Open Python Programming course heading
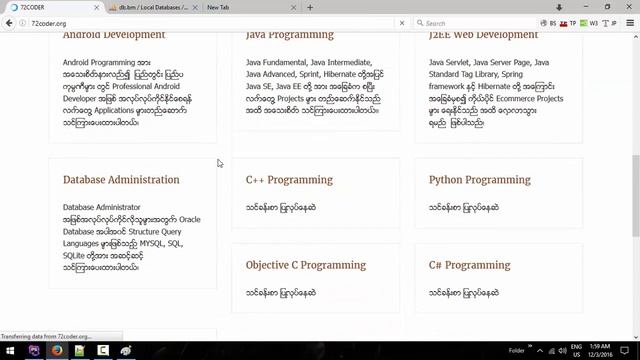This screenshot has width=640, height=360. coord(480,180)
